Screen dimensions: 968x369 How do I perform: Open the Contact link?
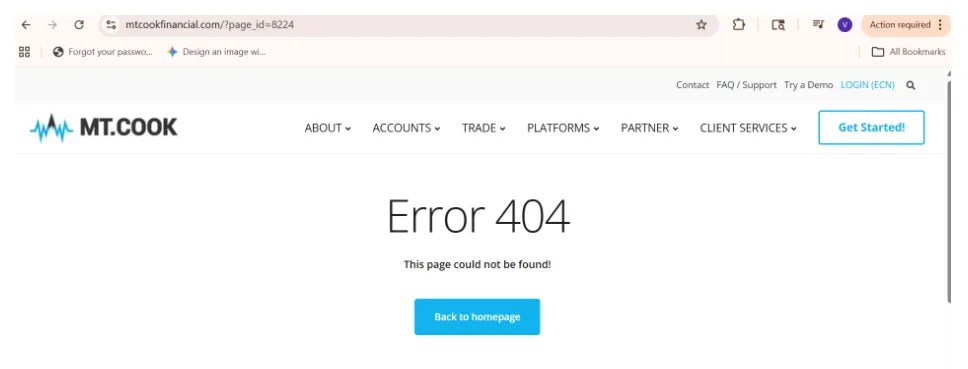tap(692, 85)
